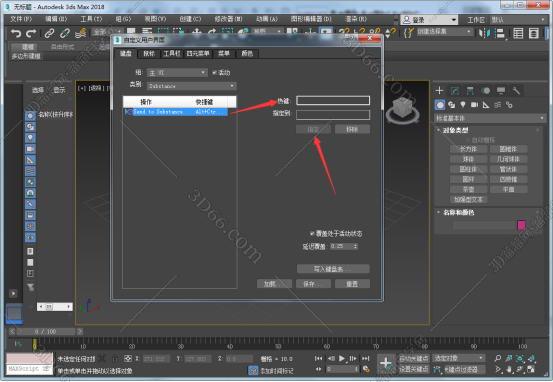Screen dimensions: 553x382
Task: Switch to the 四元菜单 tab
Action: [x=198, y=53]
